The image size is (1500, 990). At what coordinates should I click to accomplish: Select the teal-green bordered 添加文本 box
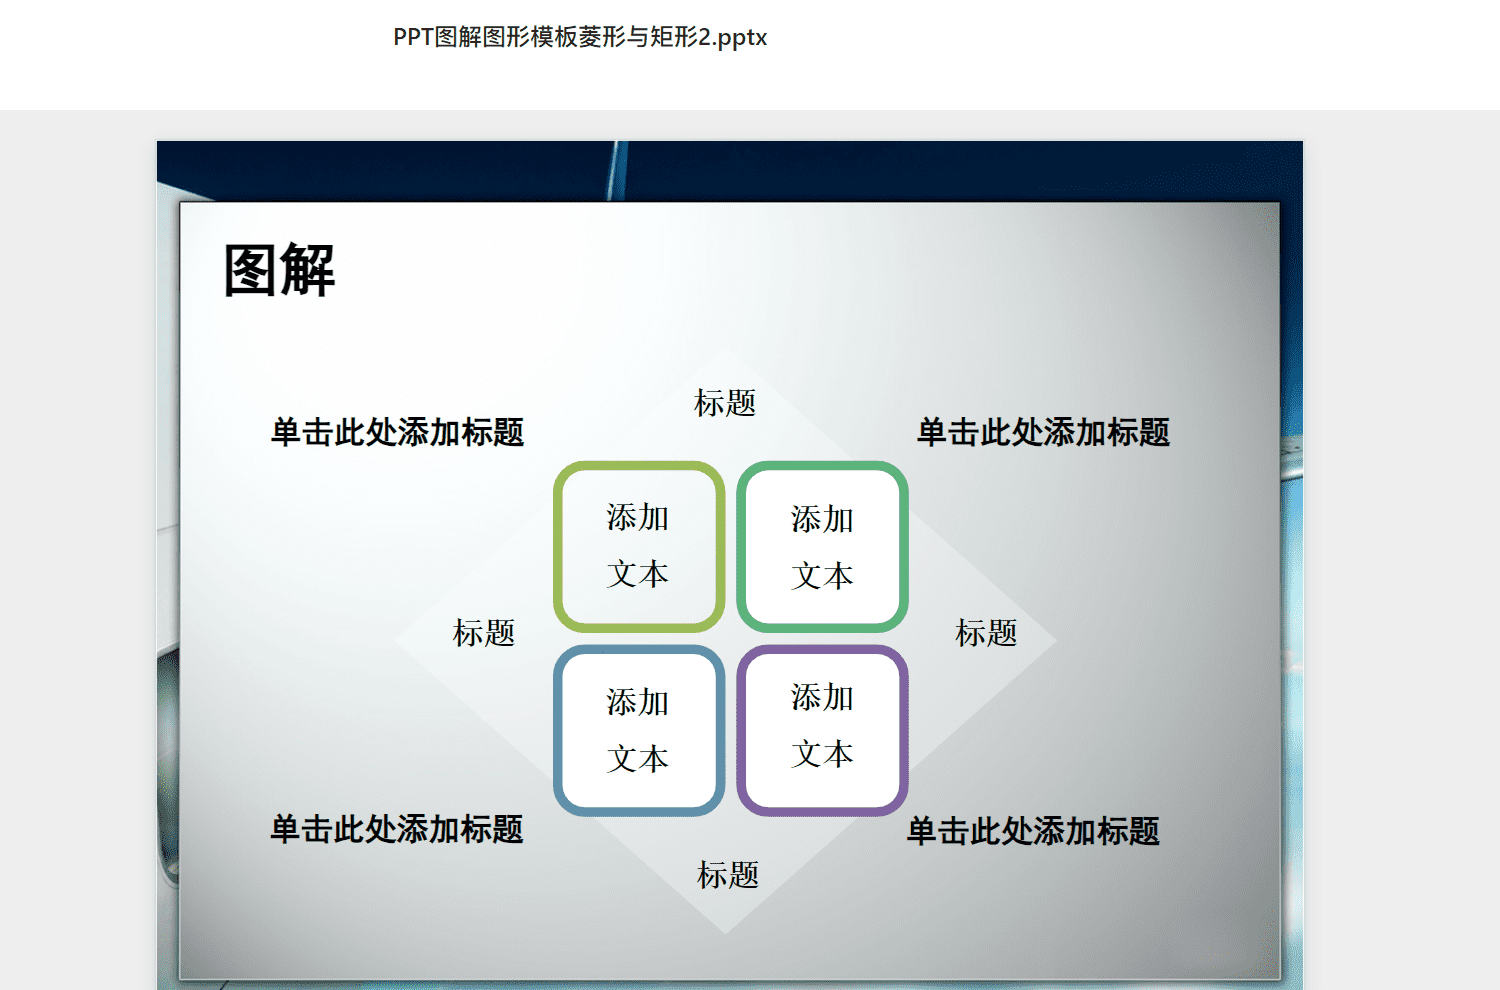point(822,546)
